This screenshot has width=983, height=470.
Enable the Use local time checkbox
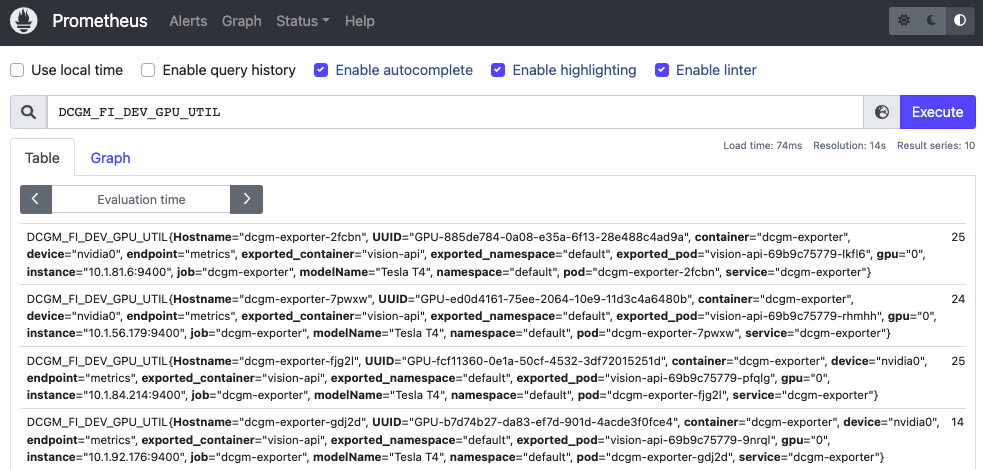pyautogui.click(x=17, y=70)
